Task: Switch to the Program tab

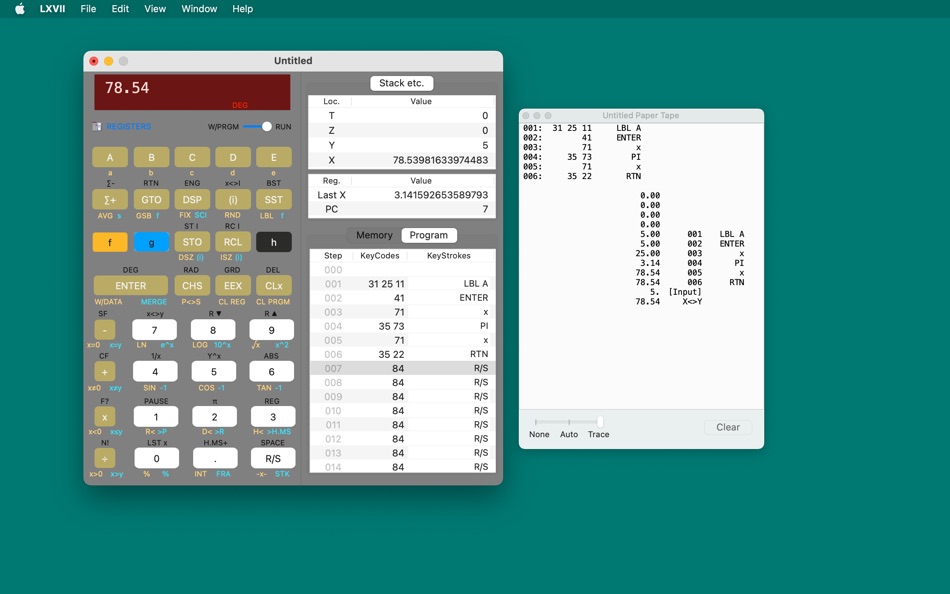Action: point(429,235)
